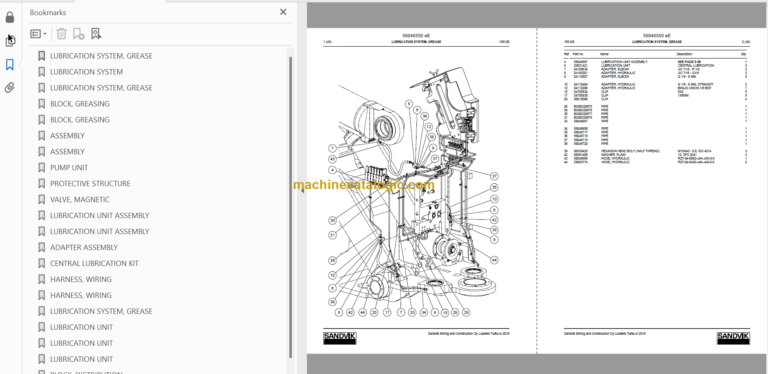Go to the PROTECTIVE STRUCTURE bookmark
The height and width of the screenshot is (374, 768).
tap(90, 184)
